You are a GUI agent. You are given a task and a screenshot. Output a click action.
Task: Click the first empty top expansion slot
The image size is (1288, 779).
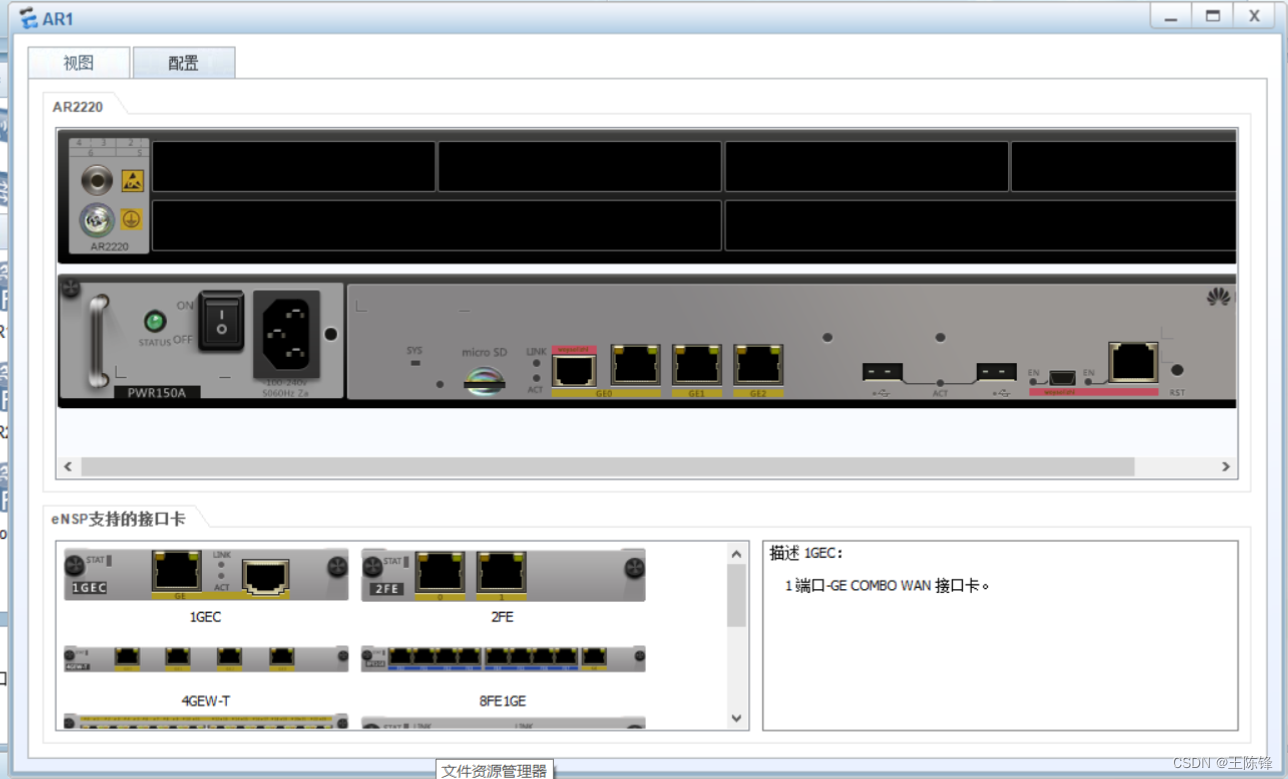[293, 166]
